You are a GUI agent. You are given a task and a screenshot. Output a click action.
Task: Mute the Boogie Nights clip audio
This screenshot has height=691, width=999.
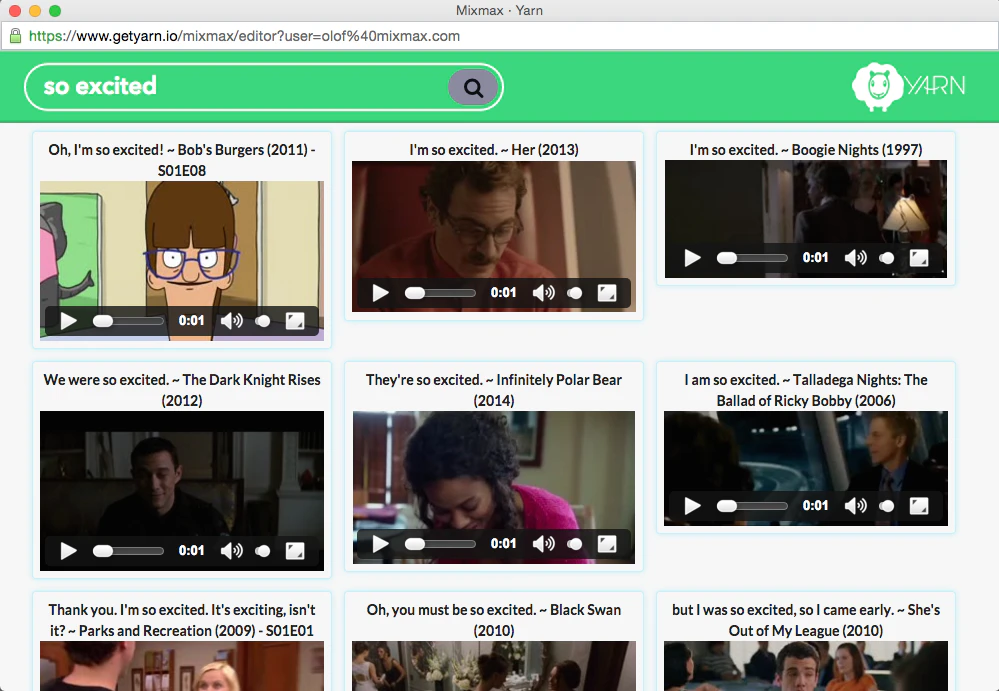pos(856,258)
